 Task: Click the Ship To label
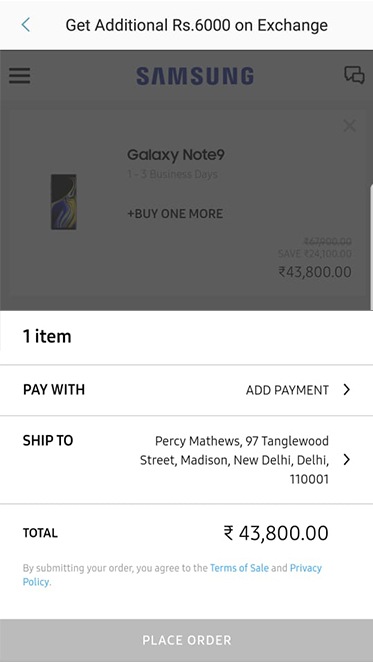pos(48,441)
